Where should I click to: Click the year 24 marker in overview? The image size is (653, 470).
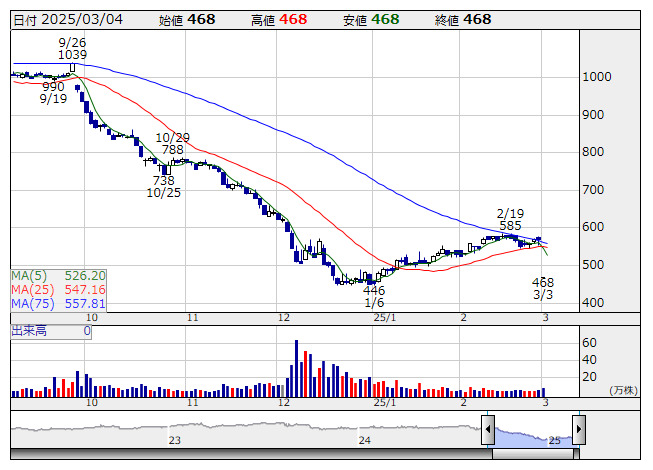(365, 440)
